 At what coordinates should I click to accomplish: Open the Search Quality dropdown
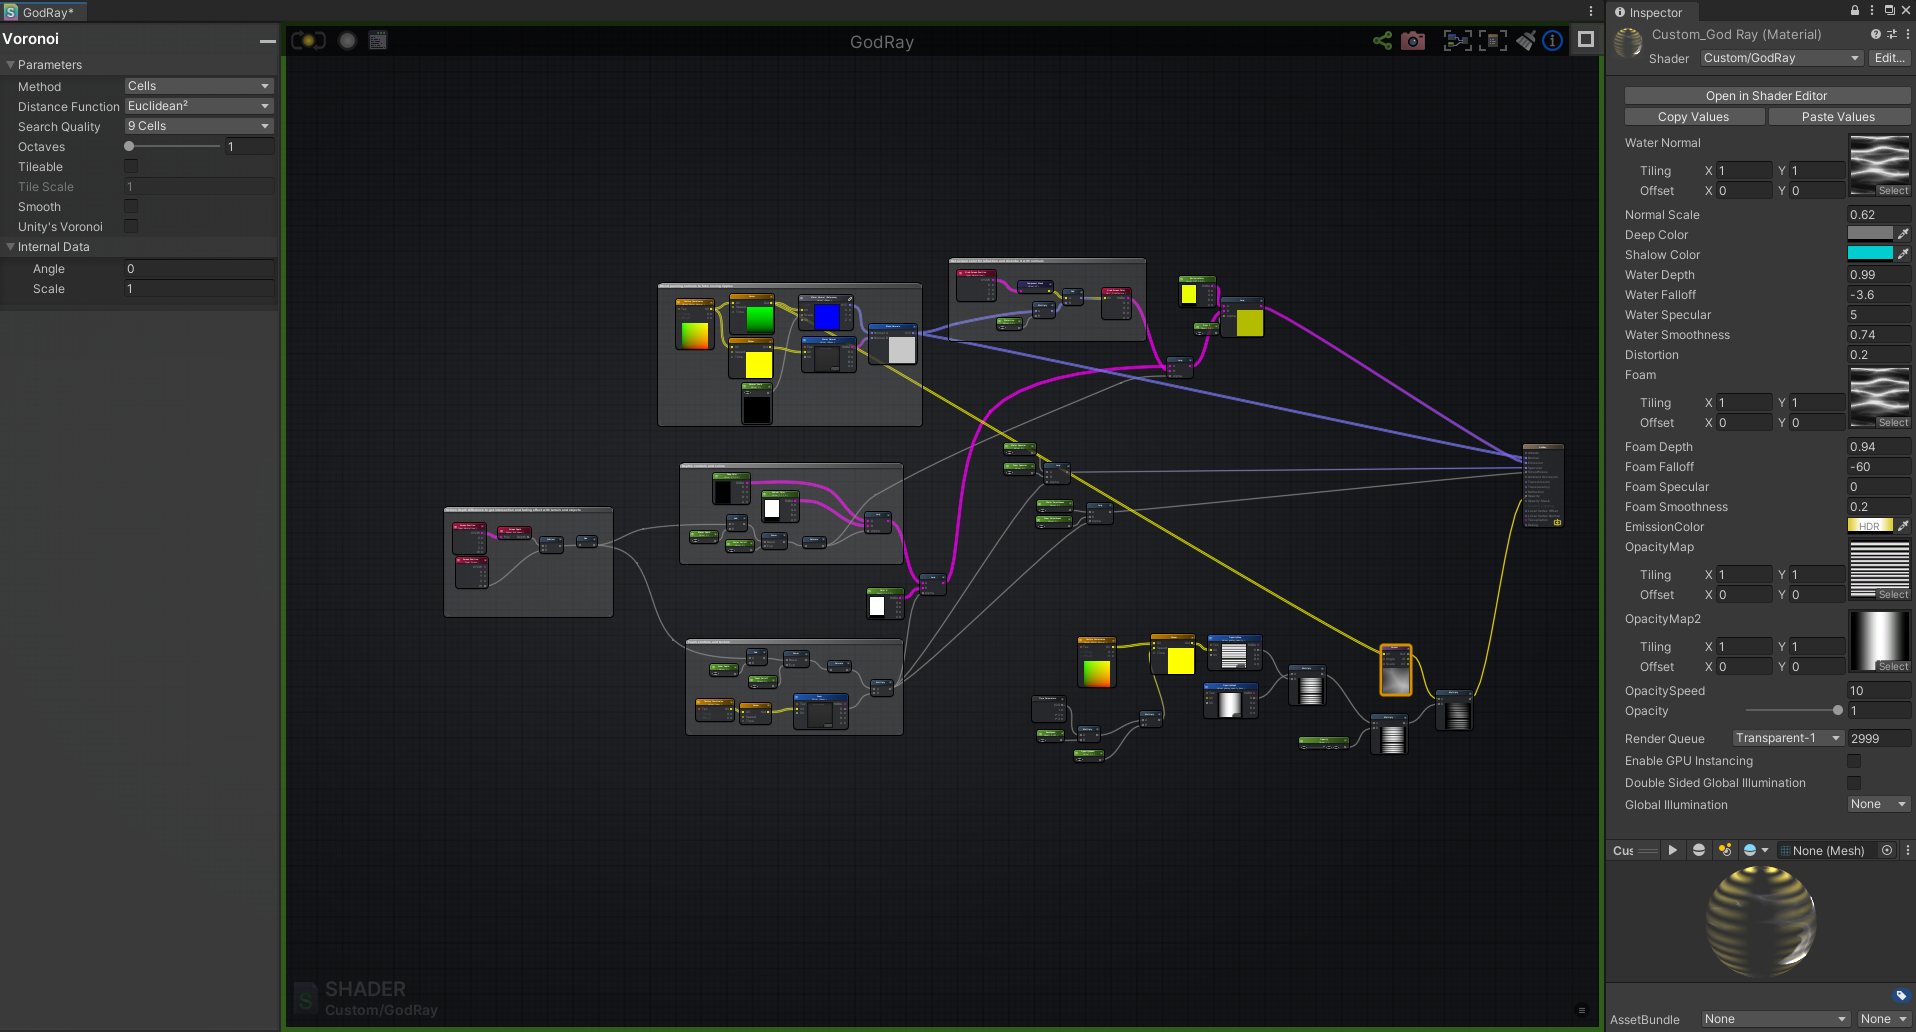tap(199, 126)
